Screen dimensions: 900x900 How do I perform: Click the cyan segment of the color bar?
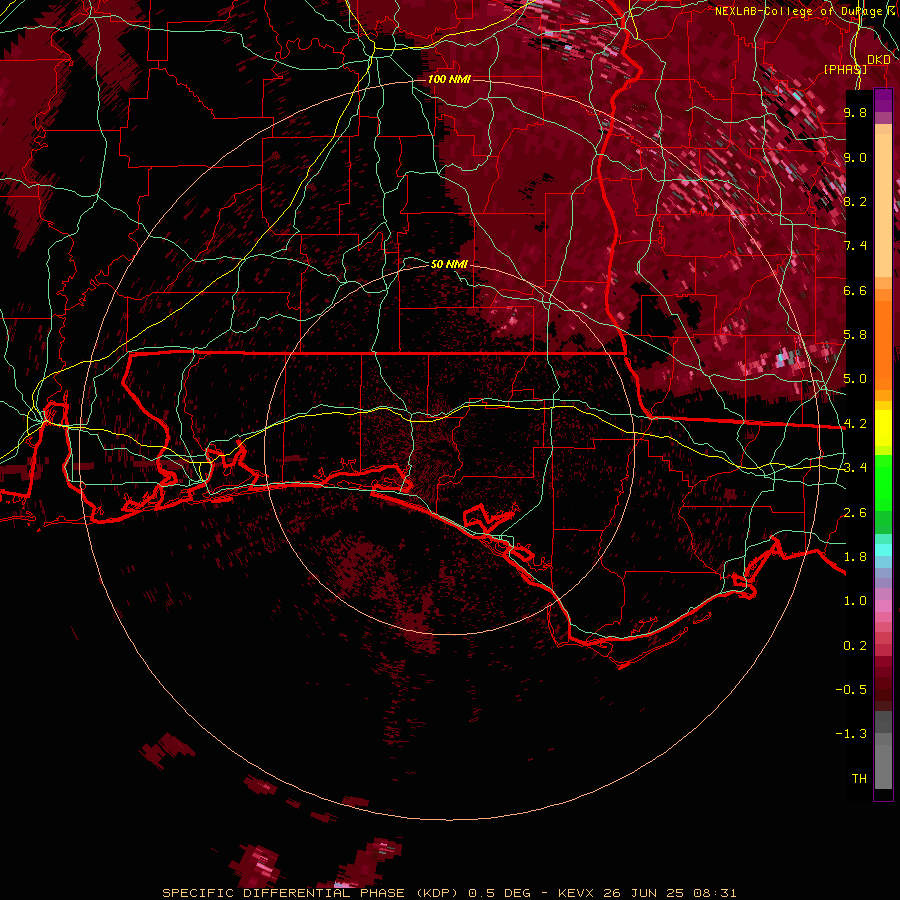[883, 550]
